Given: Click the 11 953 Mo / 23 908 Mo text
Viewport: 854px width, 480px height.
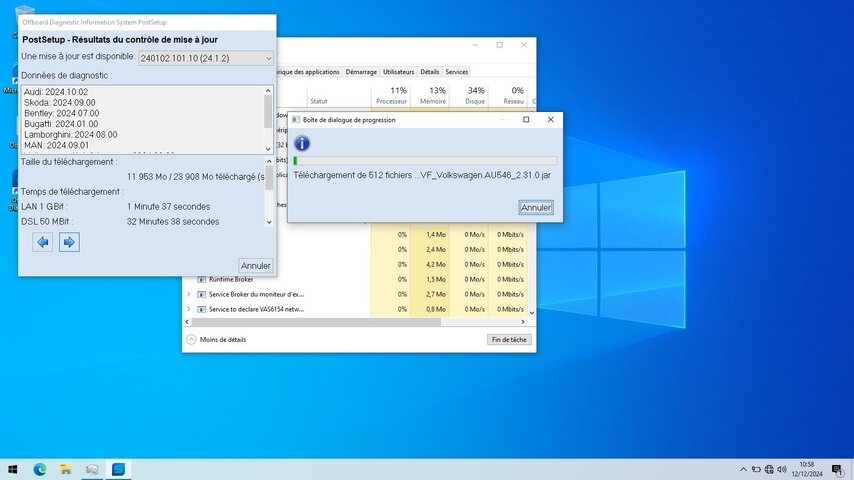Looking at the screenshot, I should click(x=196, y=177).
